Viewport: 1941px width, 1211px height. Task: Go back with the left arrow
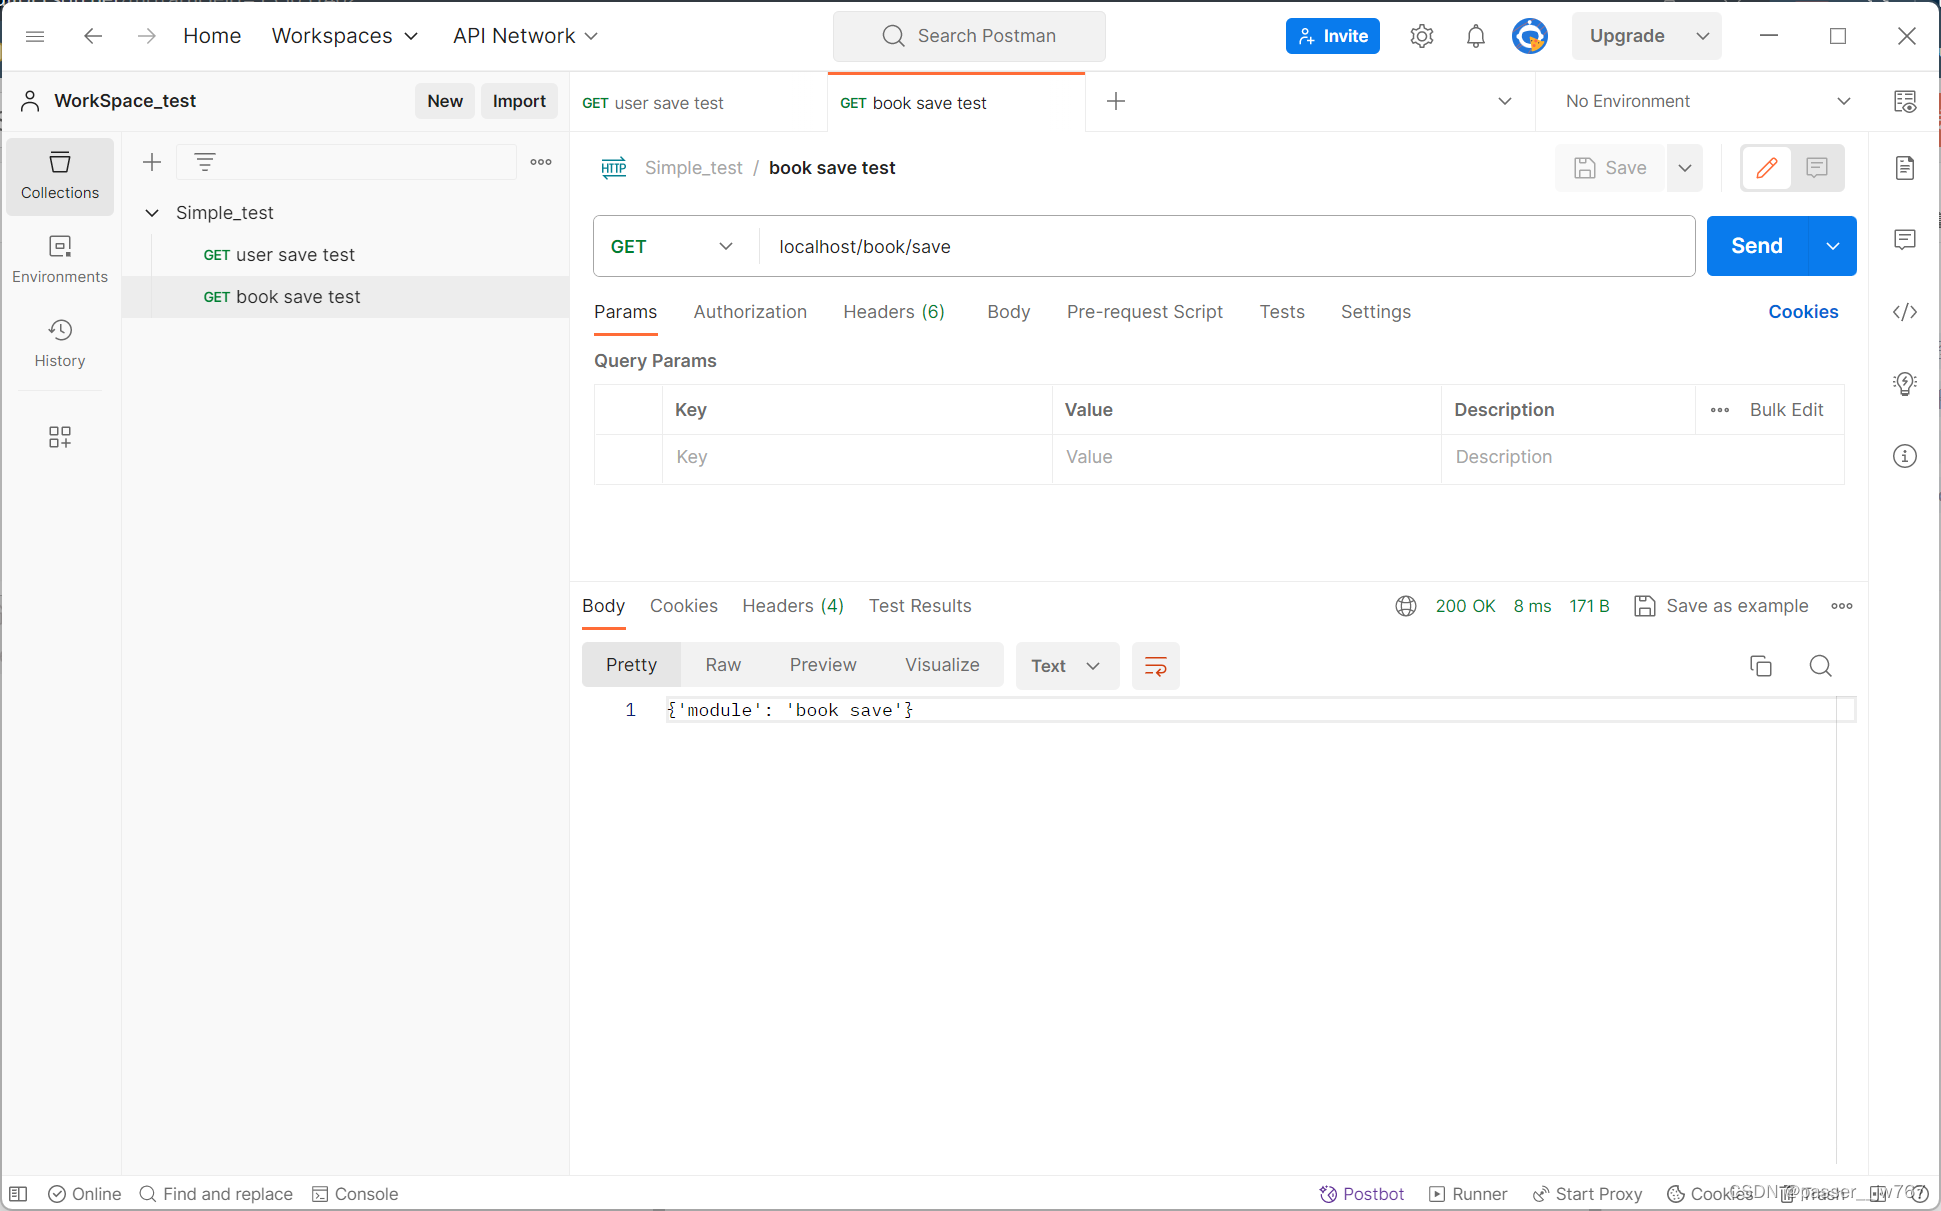pyautogui.click(x=93, y=36)
